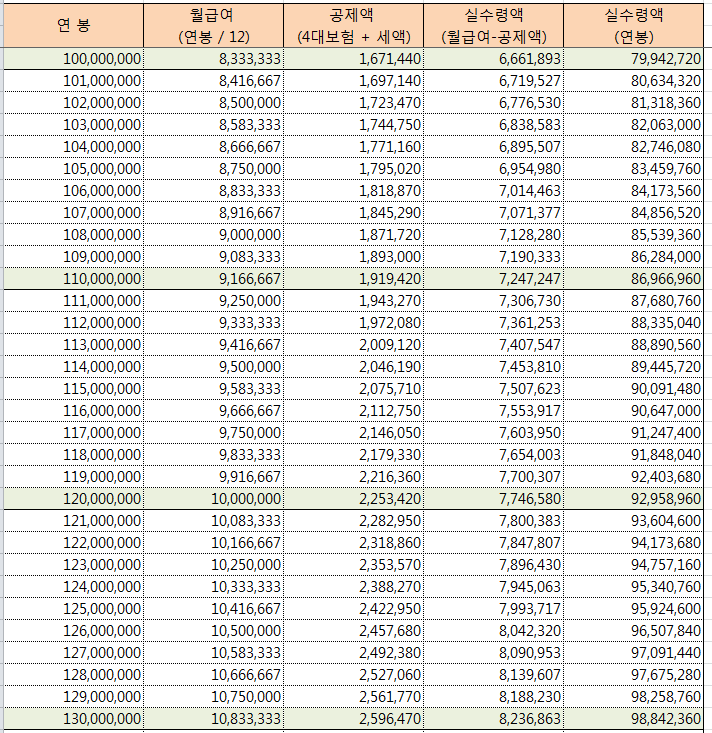Screen dimensions: 712x733
Task: Click annual net 81,318,360
Action: (x=633, y=103)
